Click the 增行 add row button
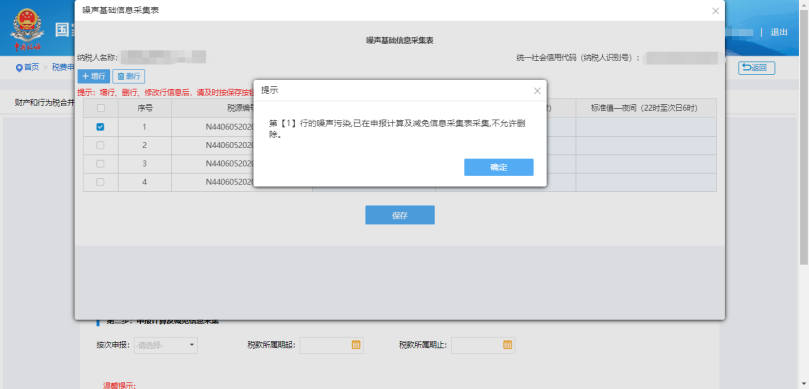Image resolution: width=809 pixels, height=389 pixels. pyautogui.click(x=93, y=76)
